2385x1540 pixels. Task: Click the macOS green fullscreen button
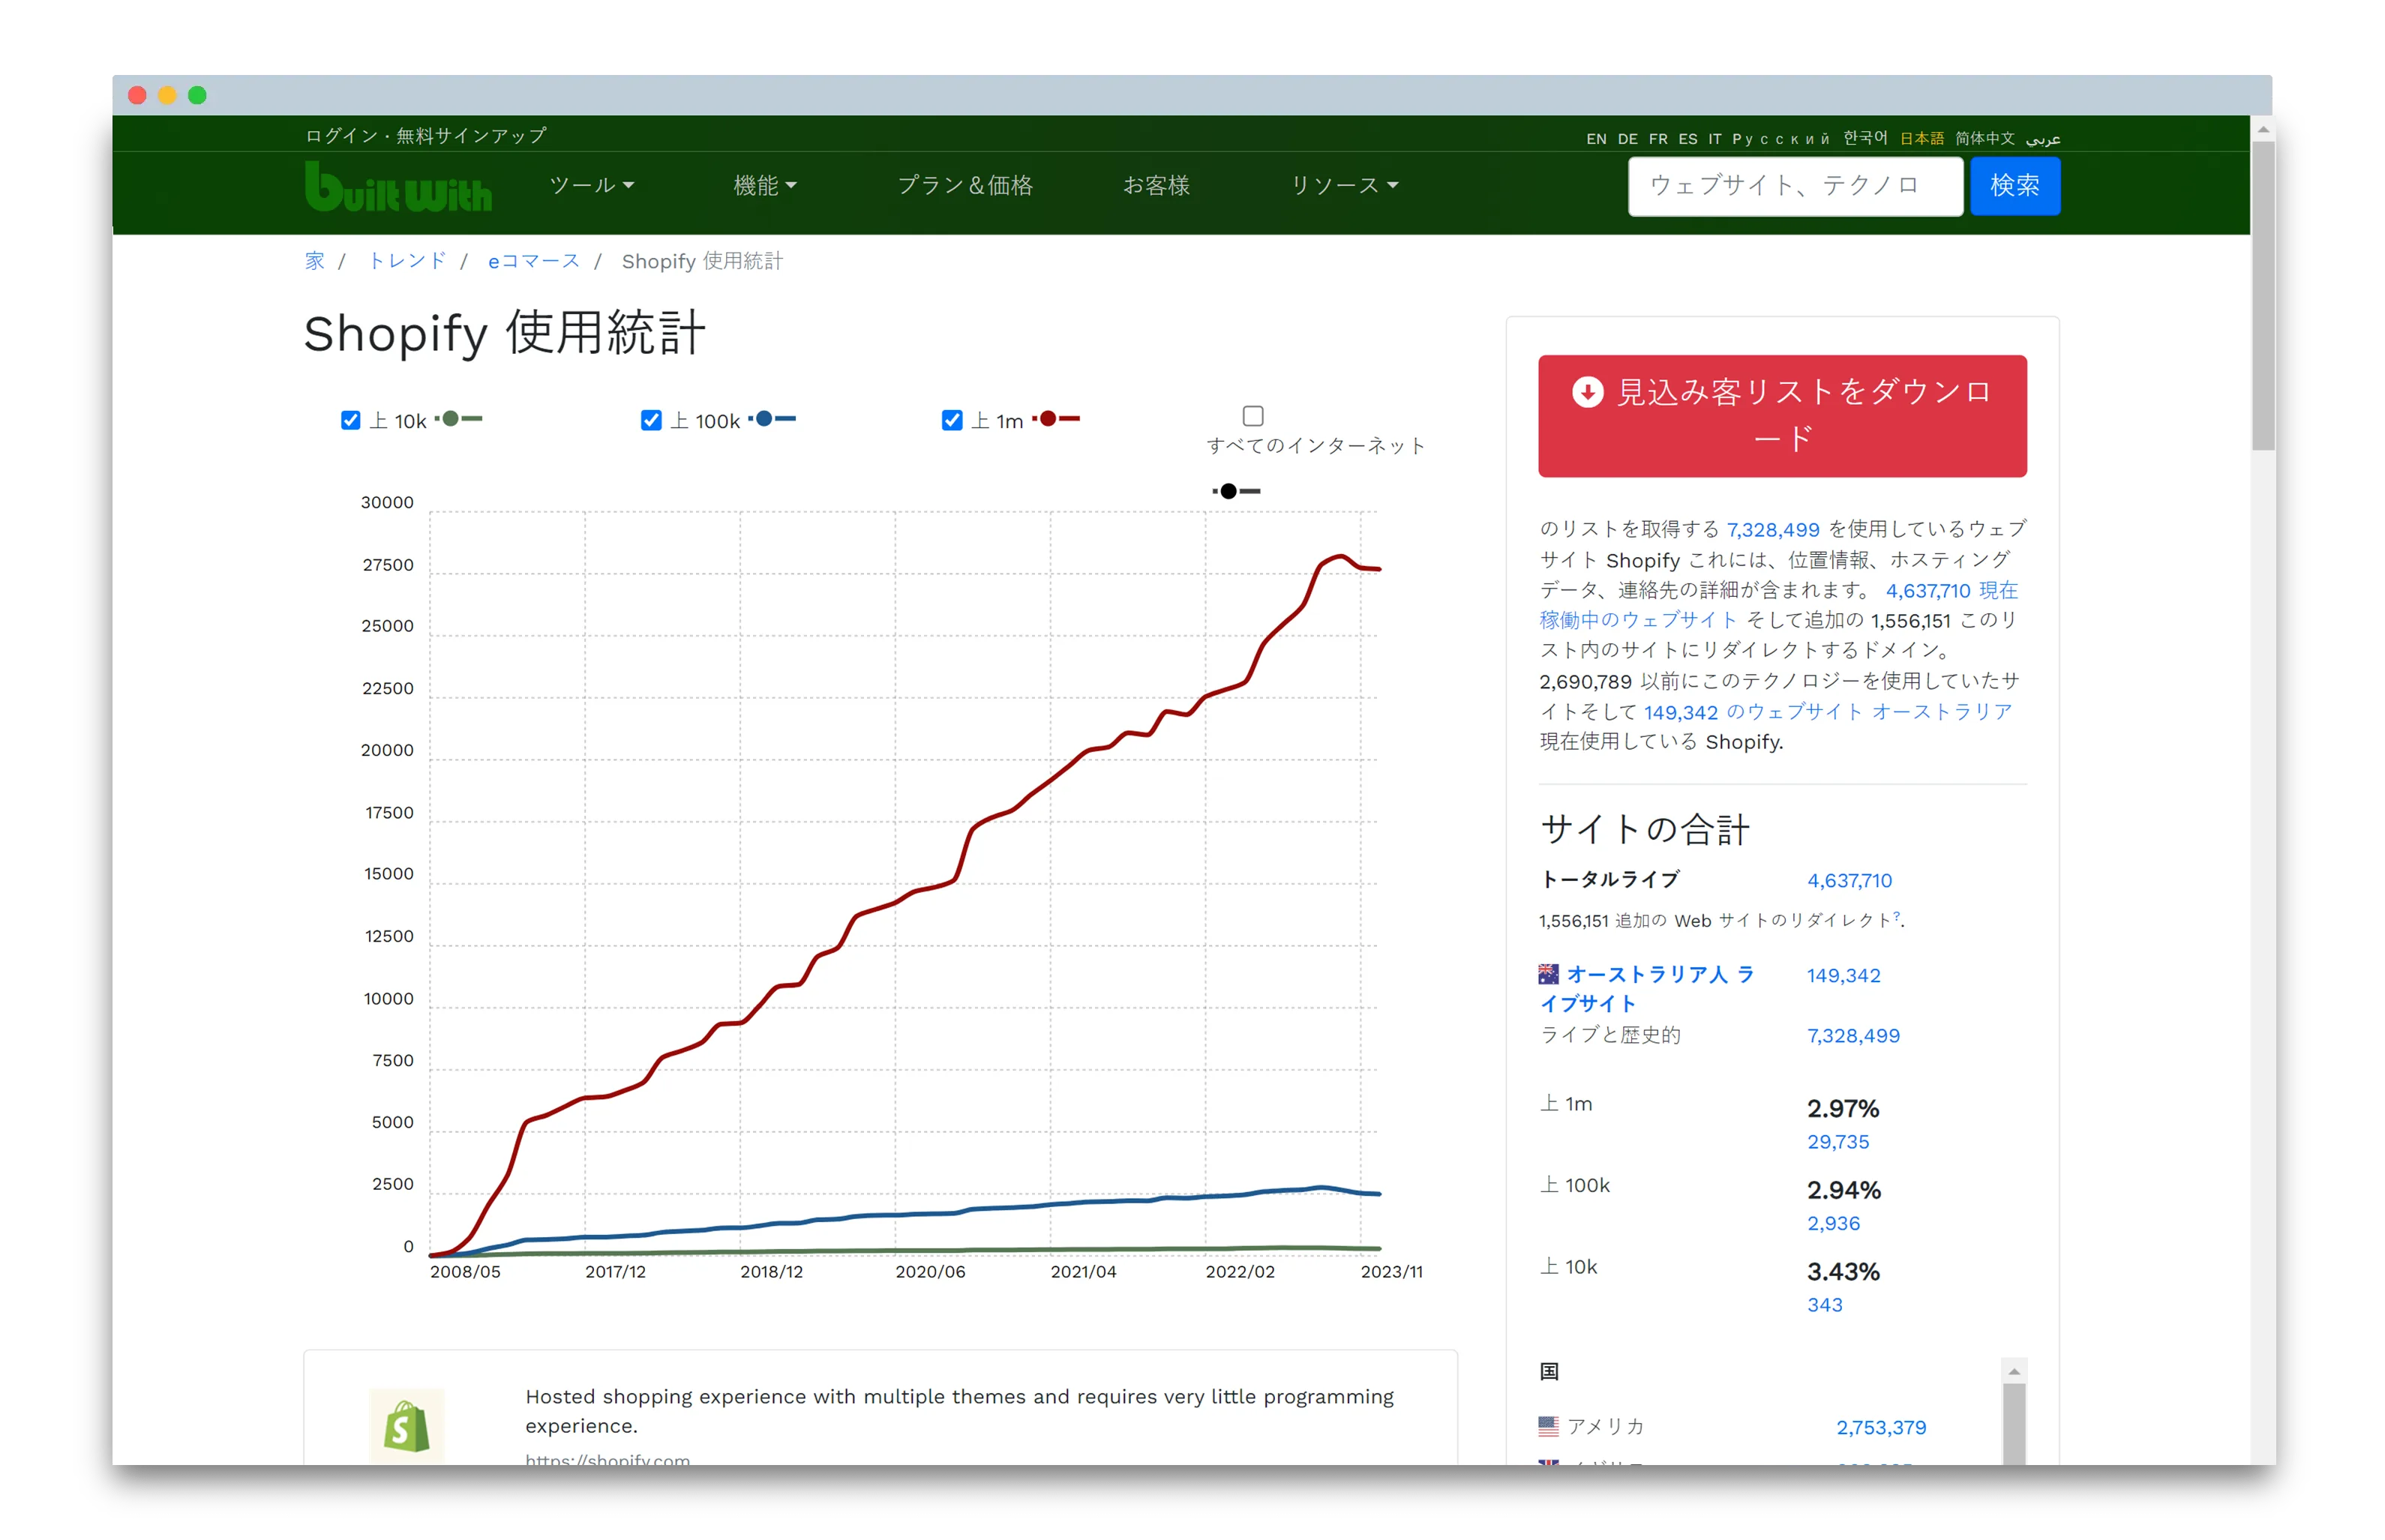coord(197,95)
